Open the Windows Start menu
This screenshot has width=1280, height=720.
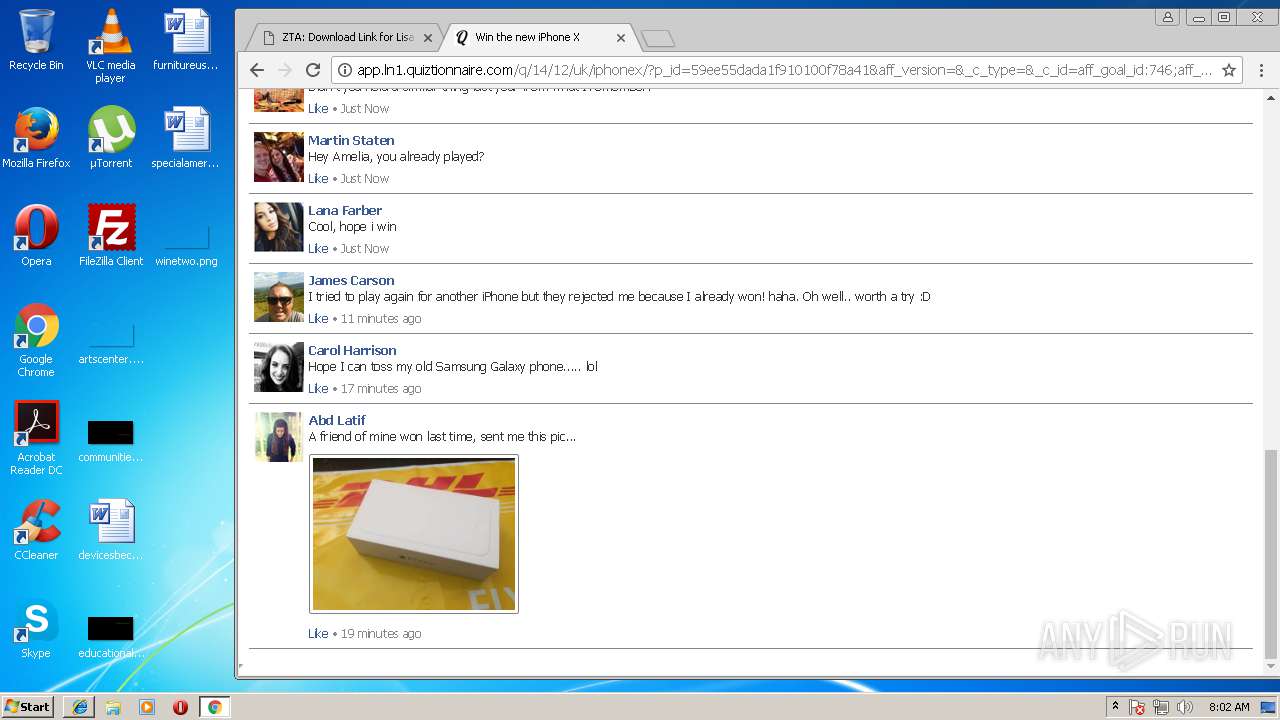pyautogui.click(x=28, y=707)
